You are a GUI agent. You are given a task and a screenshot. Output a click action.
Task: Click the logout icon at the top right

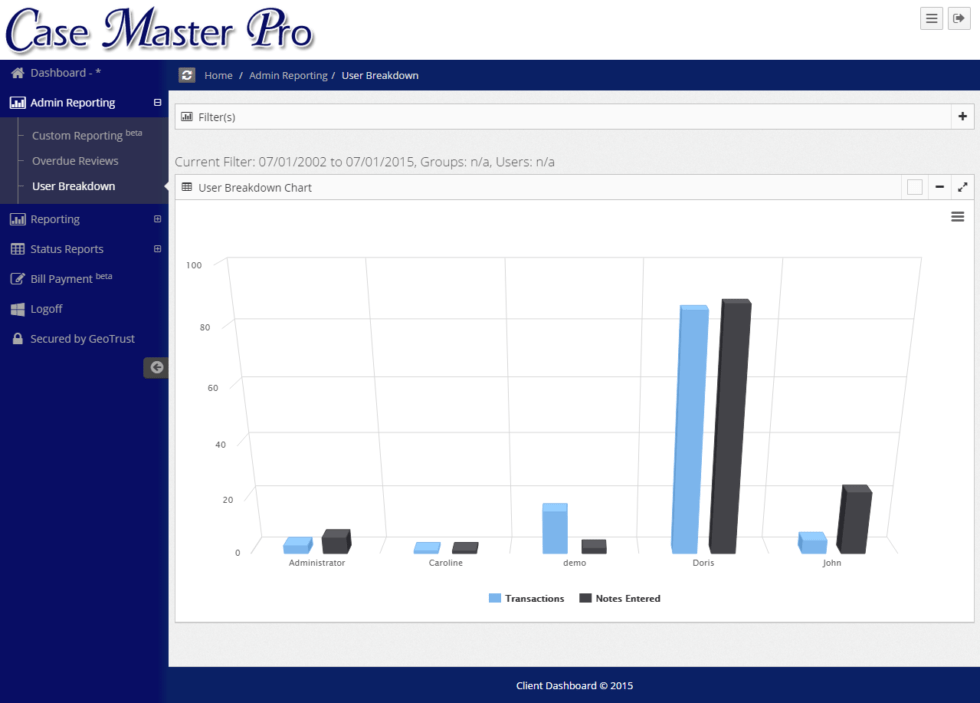959,18
